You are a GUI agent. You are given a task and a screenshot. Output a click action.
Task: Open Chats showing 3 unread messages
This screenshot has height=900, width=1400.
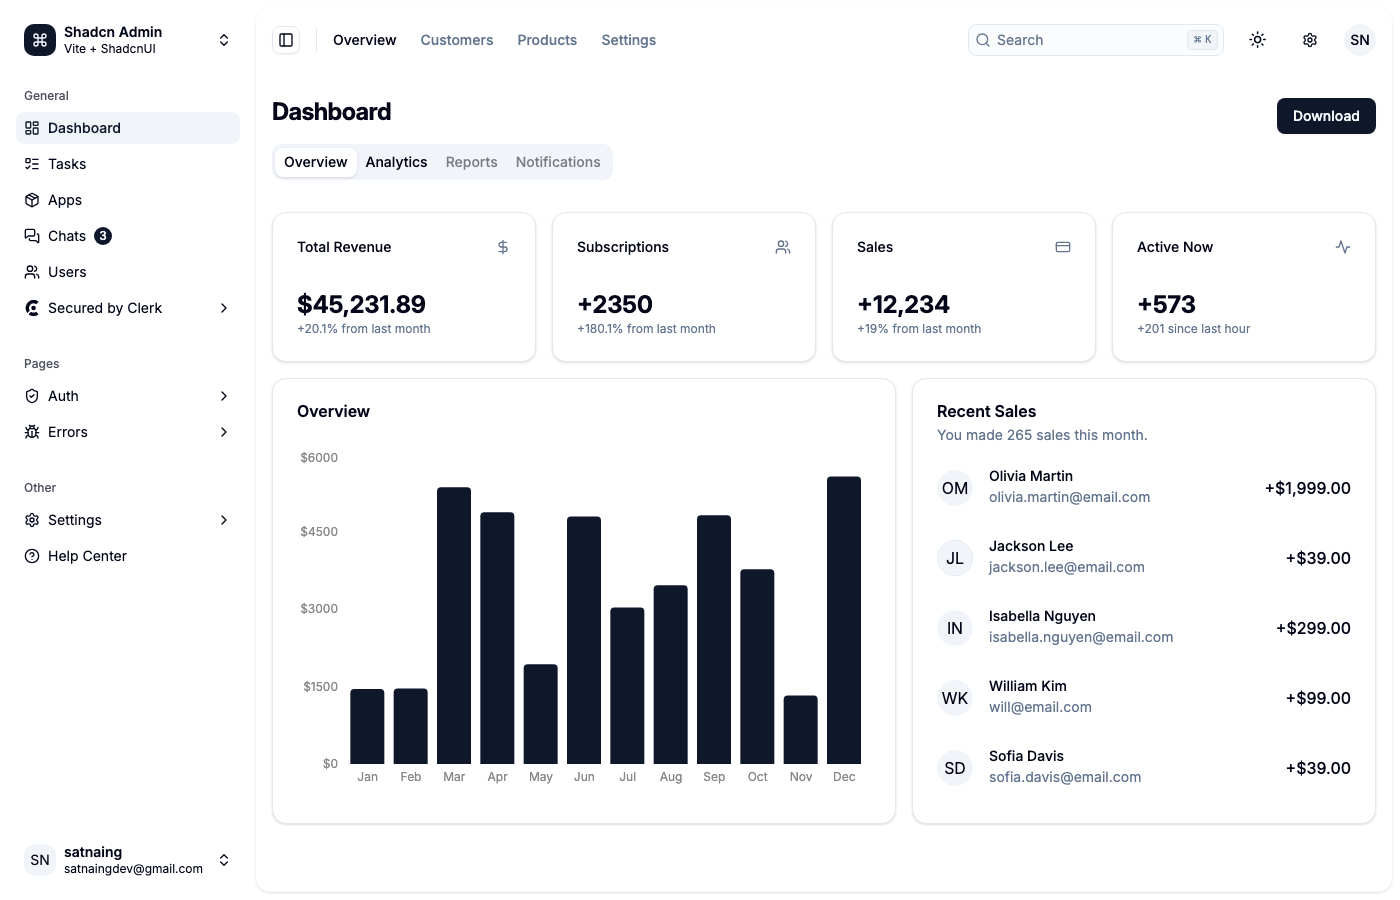click(67, 235)
